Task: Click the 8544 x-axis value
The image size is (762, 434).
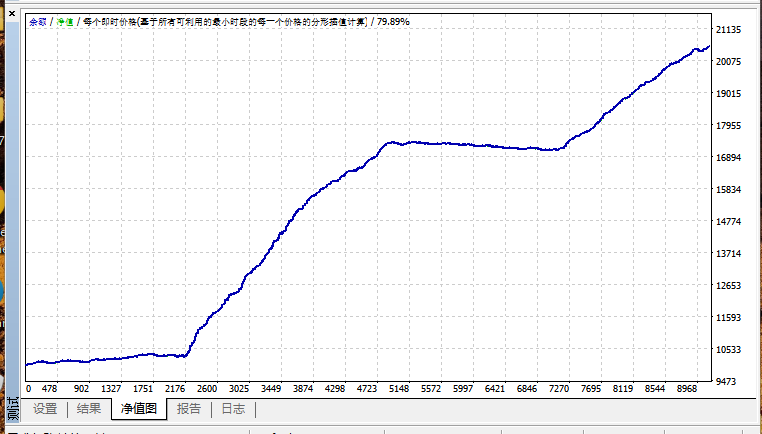Action: pyautogui.click(x=655, y=389)
